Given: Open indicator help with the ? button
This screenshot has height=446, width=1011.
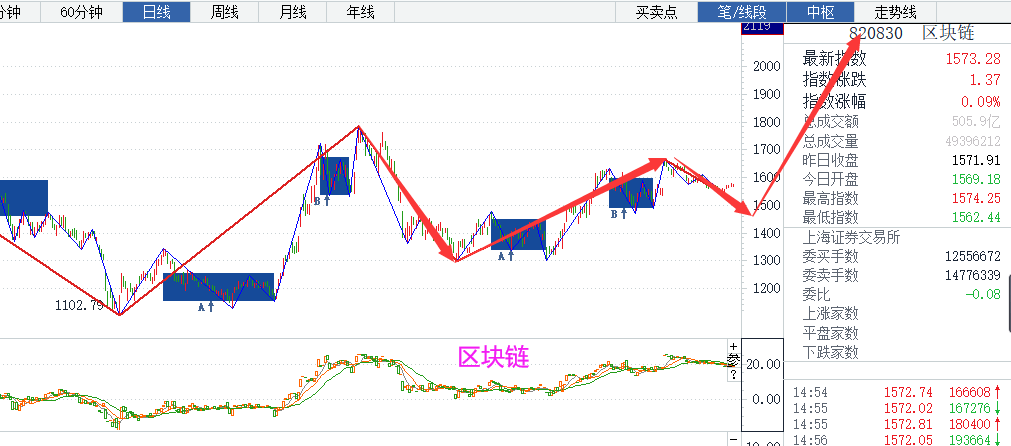Looking at the screenshot, I should coord(734,375).
